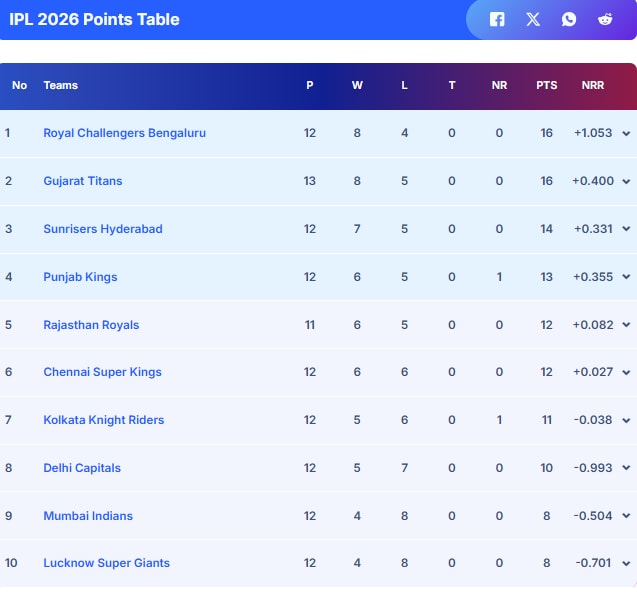Expand Gujarat Titans row chevron

(x=626, y=181)
